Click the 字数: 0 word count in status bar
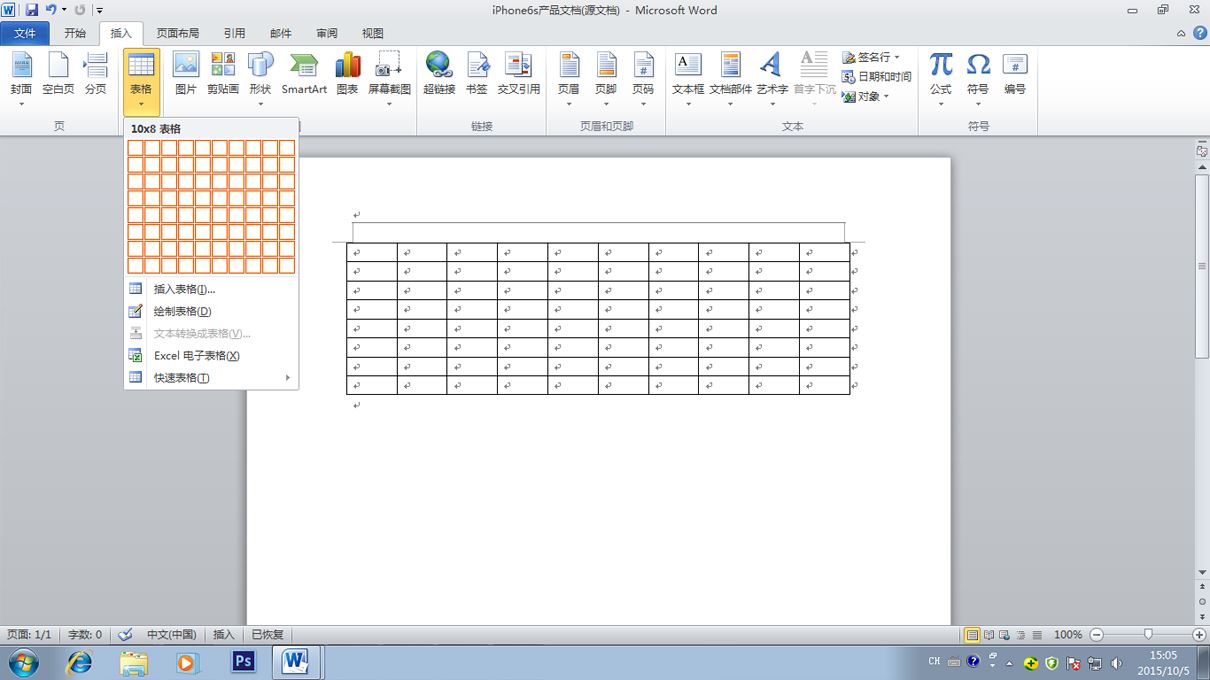This screenshot has width=1210, height=680. click(x=85, y=635)
